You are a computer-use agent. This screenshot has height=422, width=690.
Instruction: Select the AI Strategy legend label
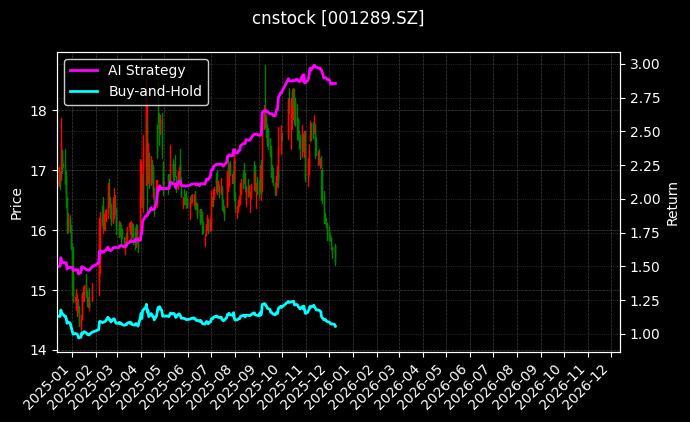click(x=146, y=70)
